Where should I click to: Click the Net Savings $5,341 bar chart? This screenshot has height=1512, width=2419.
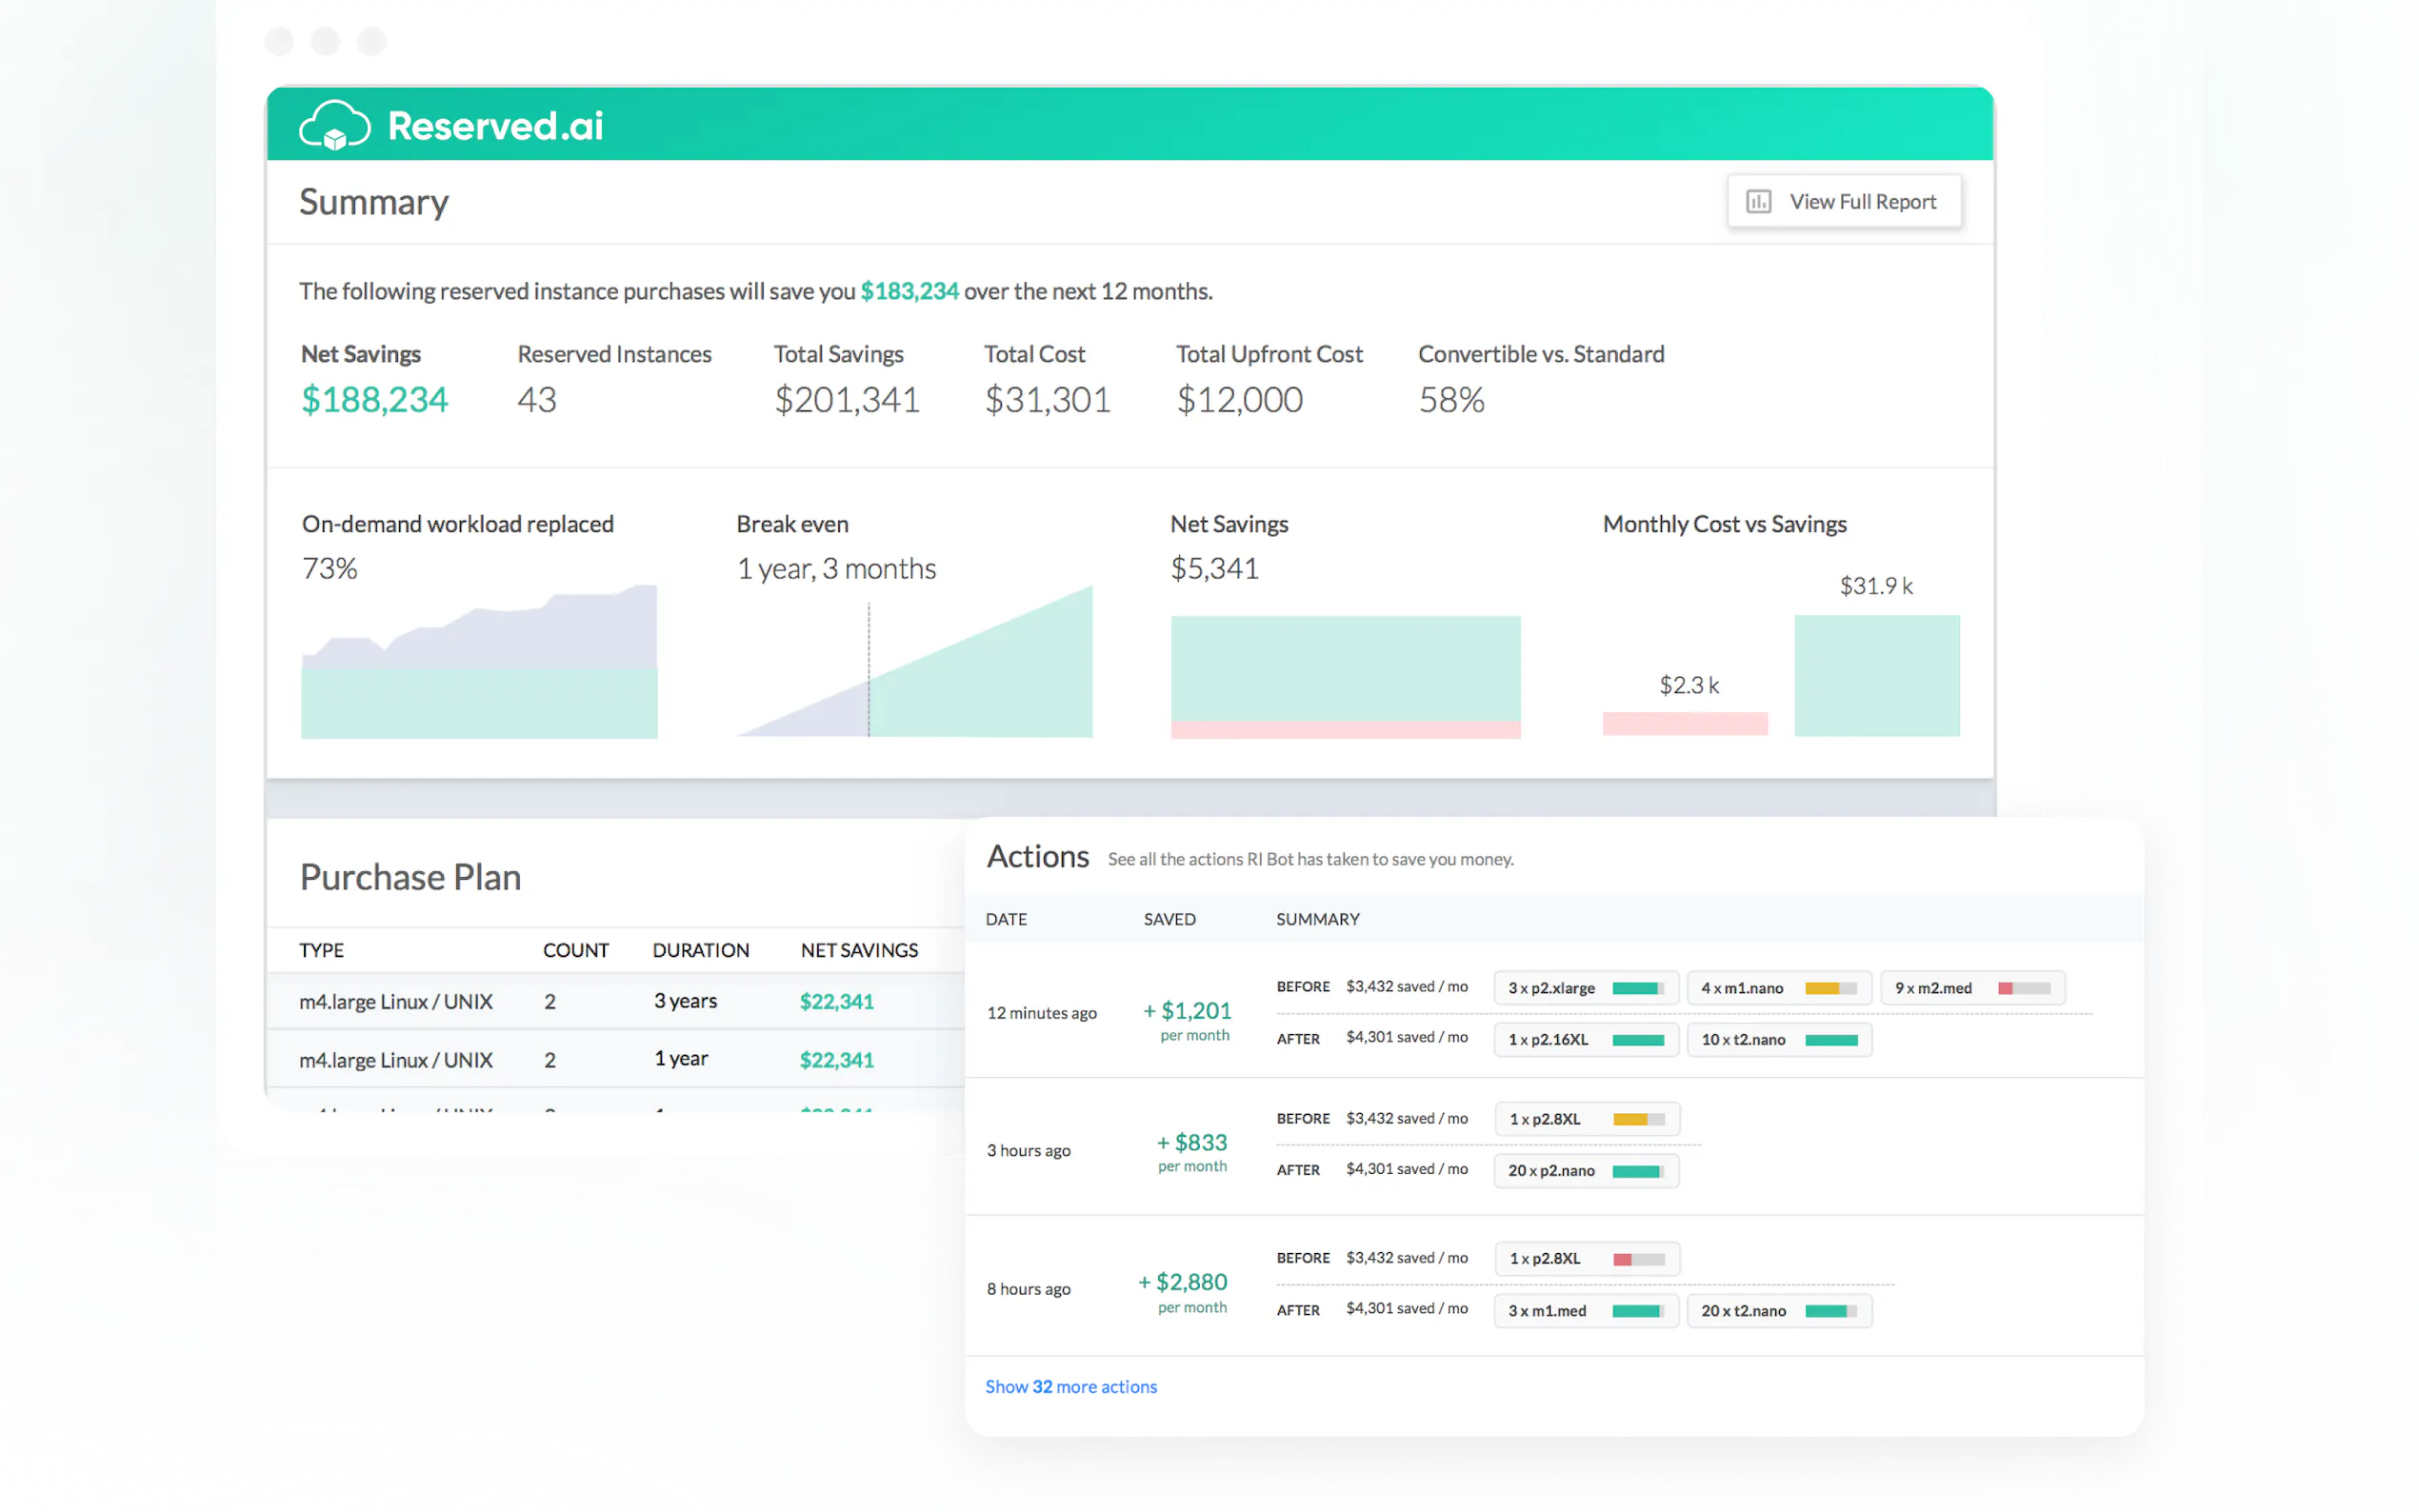(x=1345, y=677)
